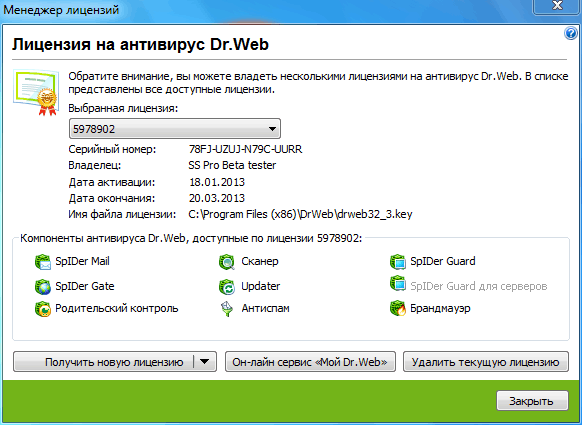Click the Родительский контроль icon
Viewport: 582px width, 425px height.
coord(43,309)
